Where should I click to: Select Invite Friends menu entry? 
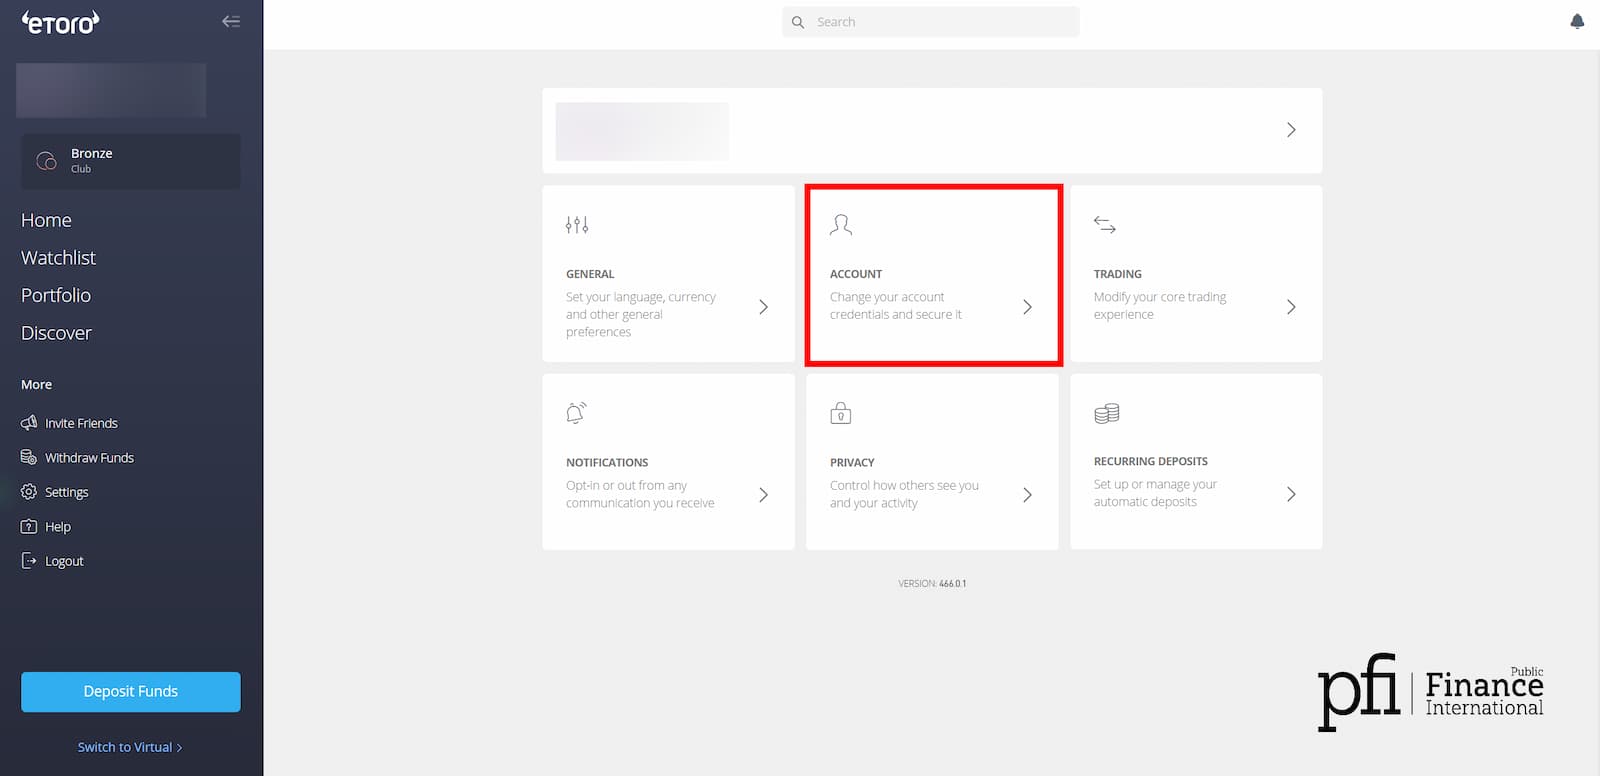coord(81,423)
